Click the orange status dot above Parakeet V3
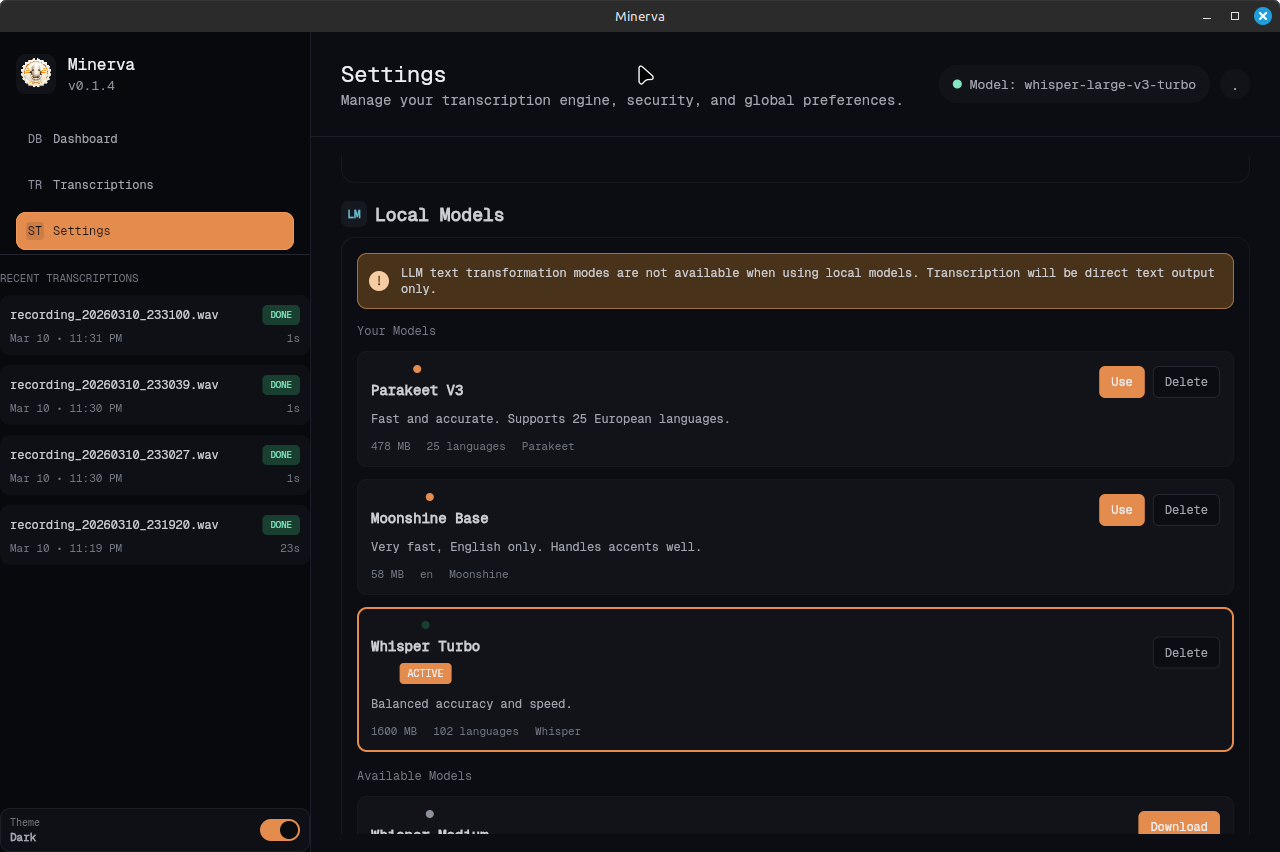This screenshot has width=1280, height=852. click(x=416, y=368)
